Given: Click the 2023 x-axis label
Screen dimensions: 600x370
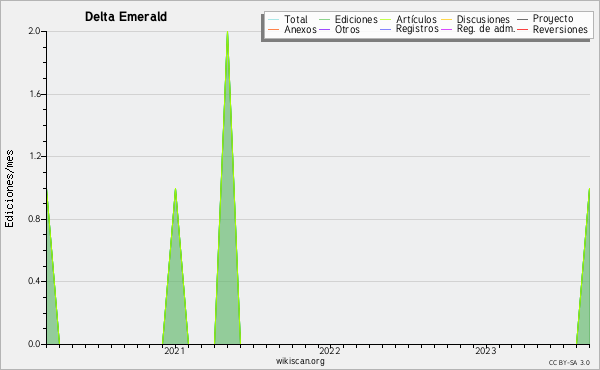Looking at the screenshot, I should click(x=486, y=351).
